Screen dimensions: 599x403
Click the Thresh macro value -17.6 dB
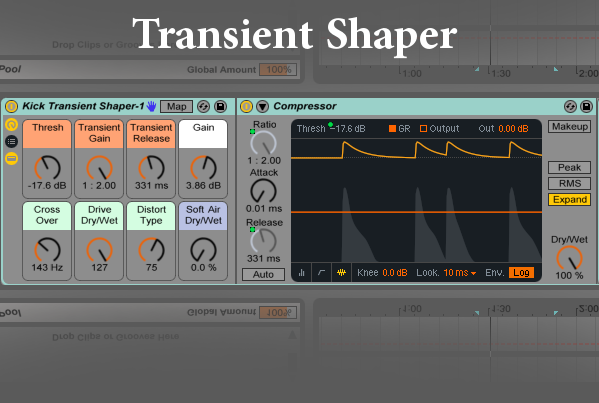coord(47,186)
